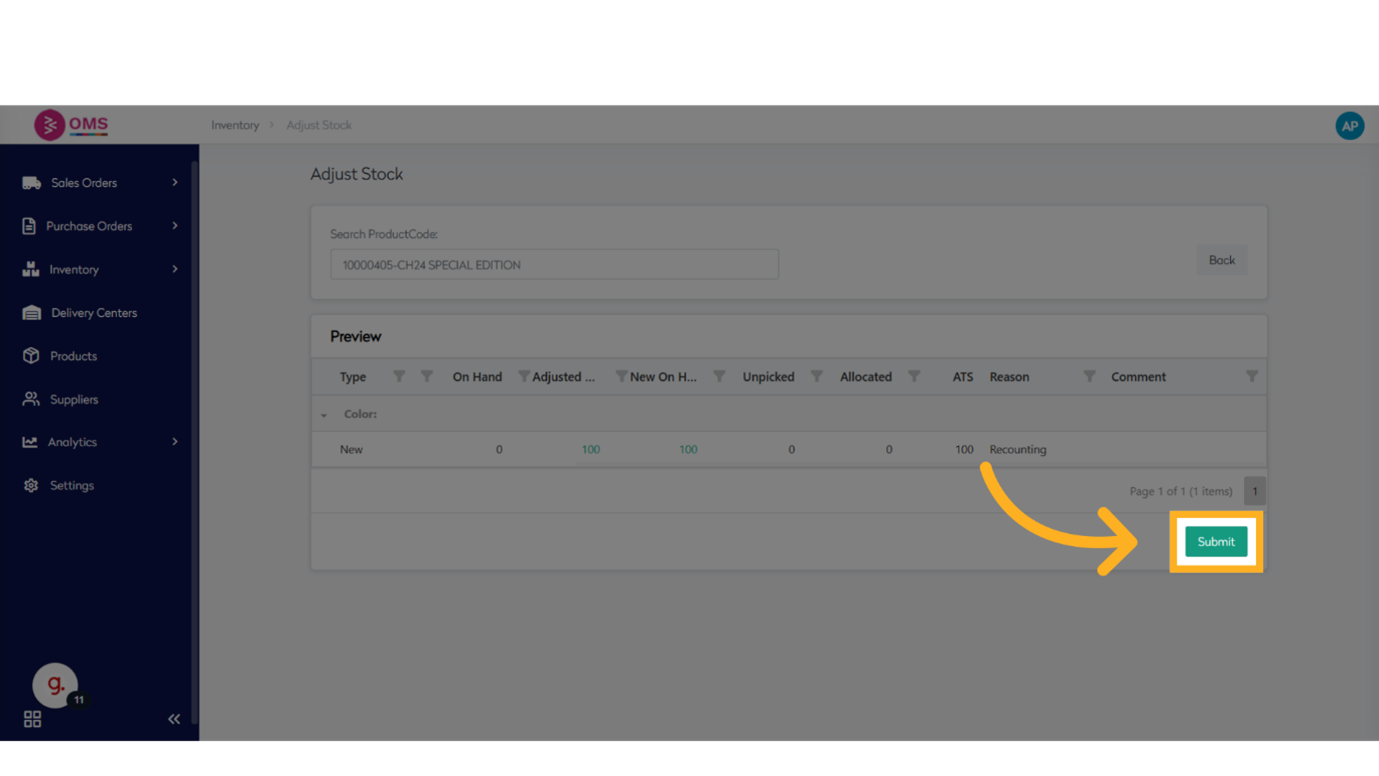Collapse the Color group row
1379x776 pixels.
click(x=324, y=415)
